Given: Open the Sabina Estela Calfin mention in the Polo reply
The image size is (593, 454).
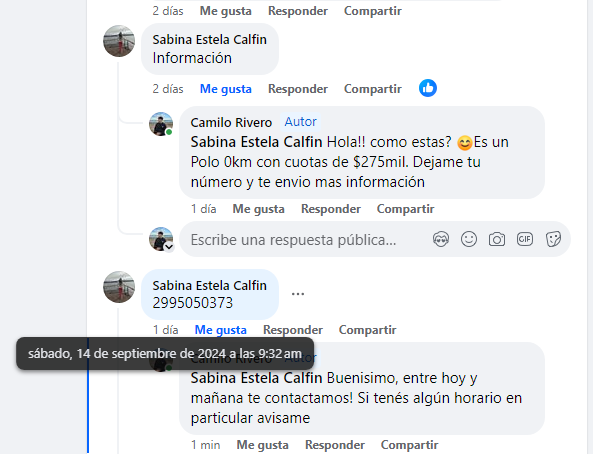Looking at the screenshot, I should click(x=256, y=142).
